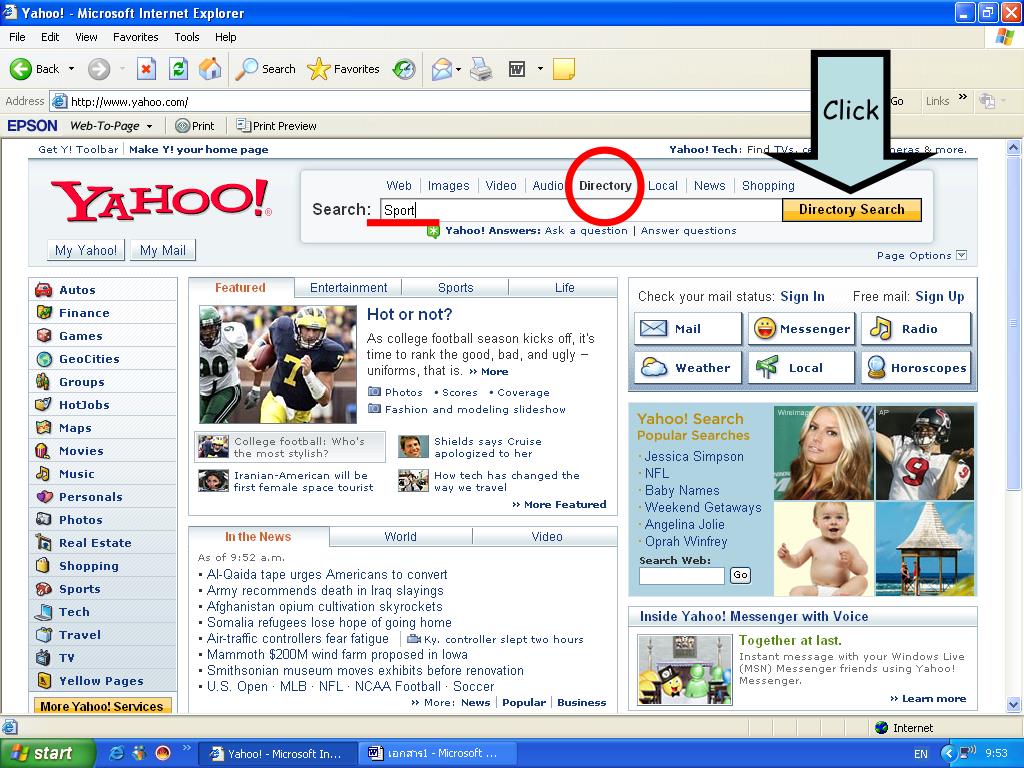Expand the Page Options menu
The image size is (1024, 768).
click(921, 255)
